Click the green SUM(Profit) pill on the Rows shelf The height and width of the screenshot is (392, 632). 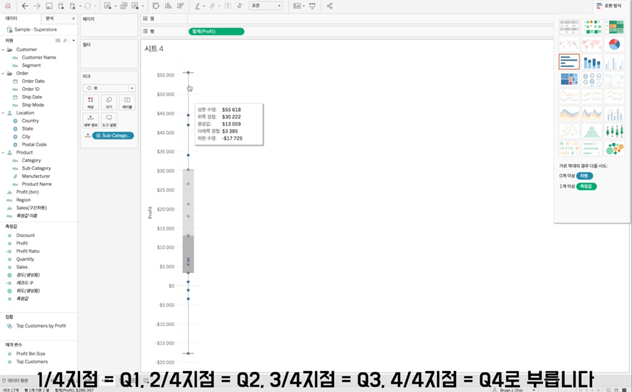(216, 31)
